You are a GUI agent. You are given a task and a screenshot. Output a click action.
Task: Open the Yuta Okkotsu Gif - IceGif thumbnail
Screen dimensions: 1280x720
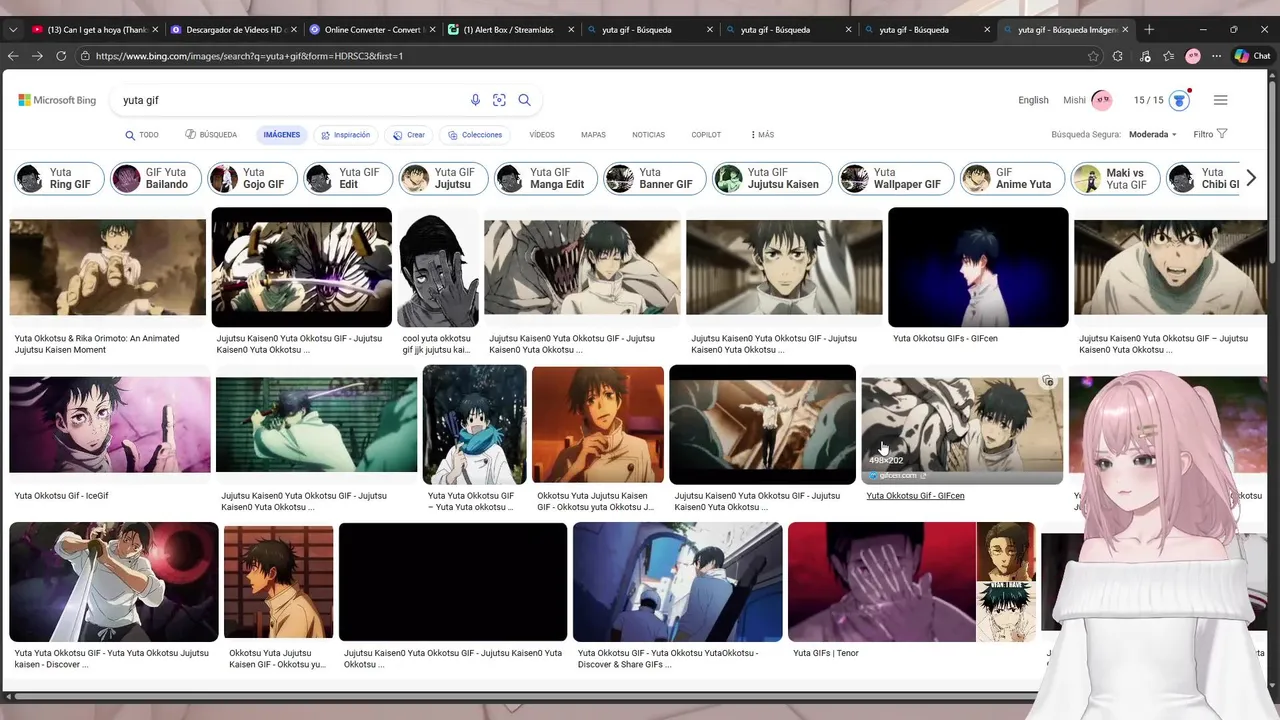tap(110, 425)
